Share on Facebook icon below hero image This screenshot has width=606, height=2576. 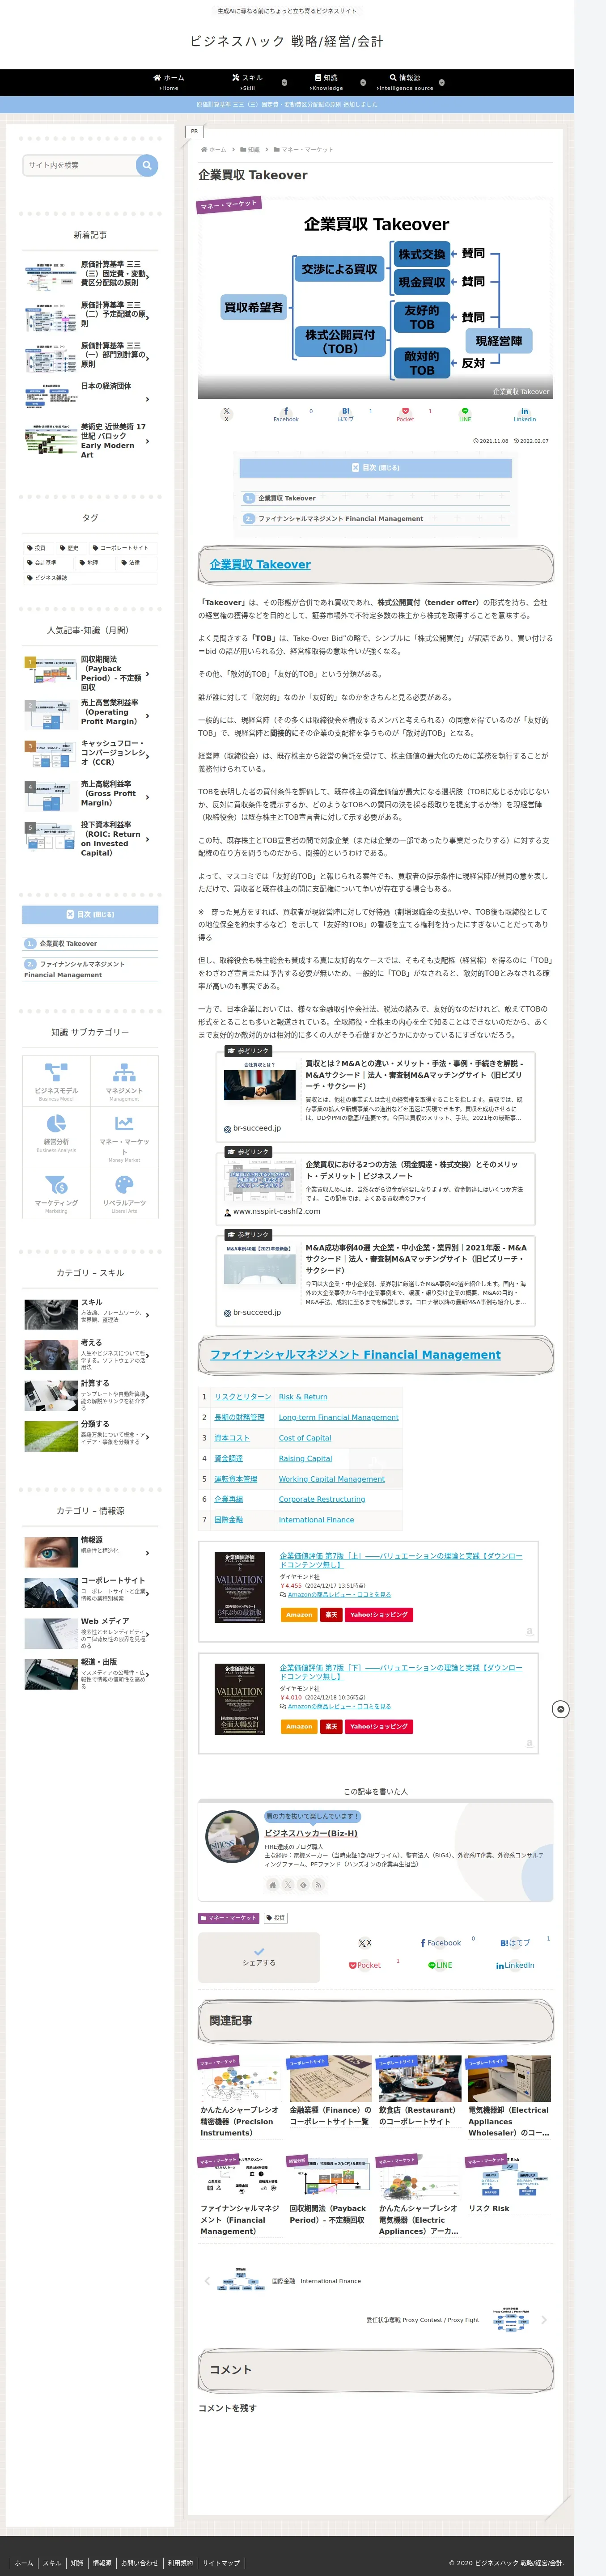286,414
